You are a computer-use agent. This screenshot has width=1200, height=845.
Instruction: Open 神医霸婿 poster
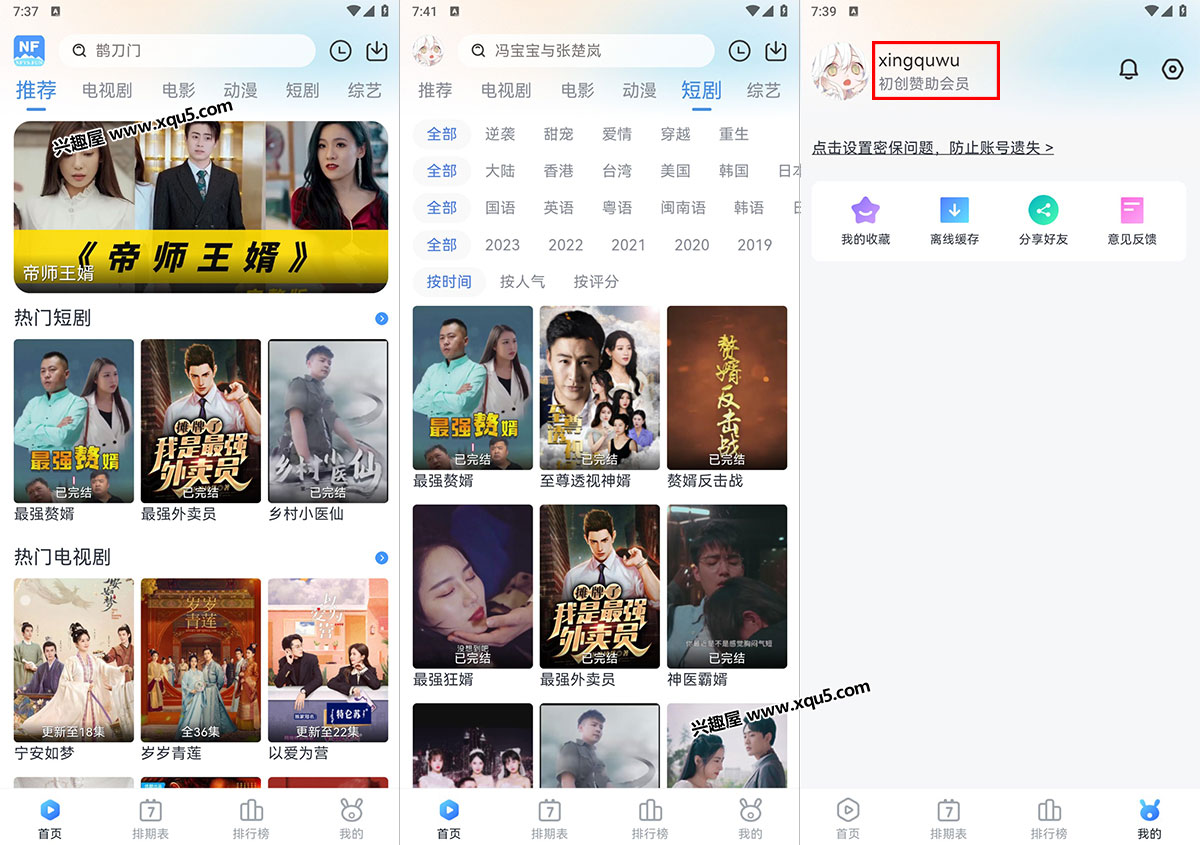727,586
